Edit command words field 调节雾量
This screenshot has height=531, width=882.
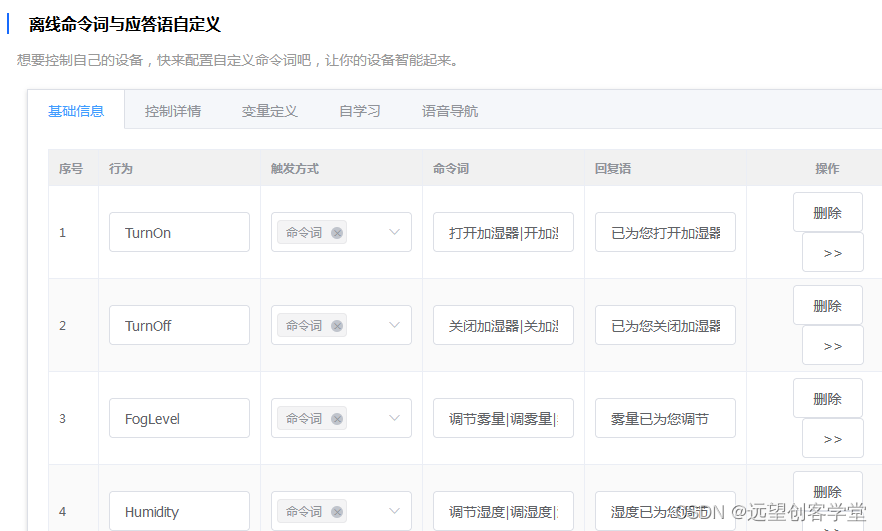point(503,418)
